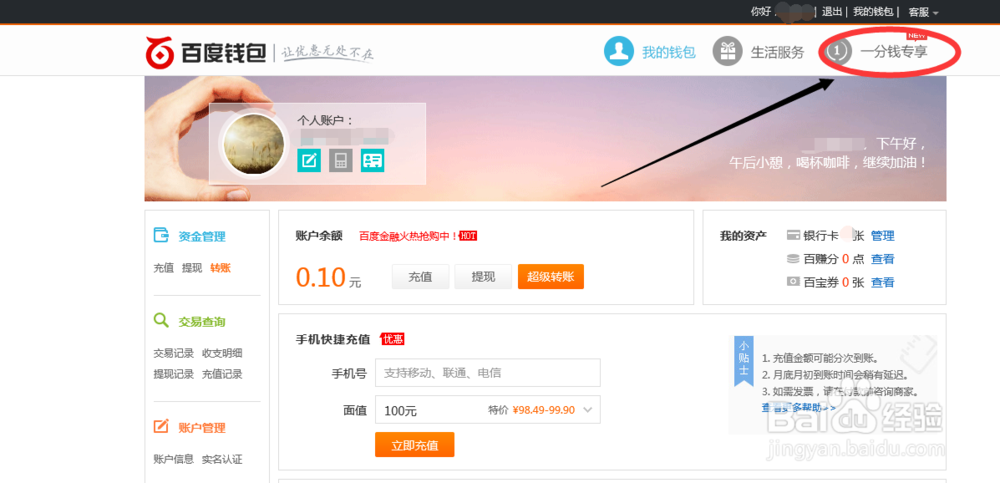
Task: Click the orange 立即充值 button
Action: coord(415,445)
